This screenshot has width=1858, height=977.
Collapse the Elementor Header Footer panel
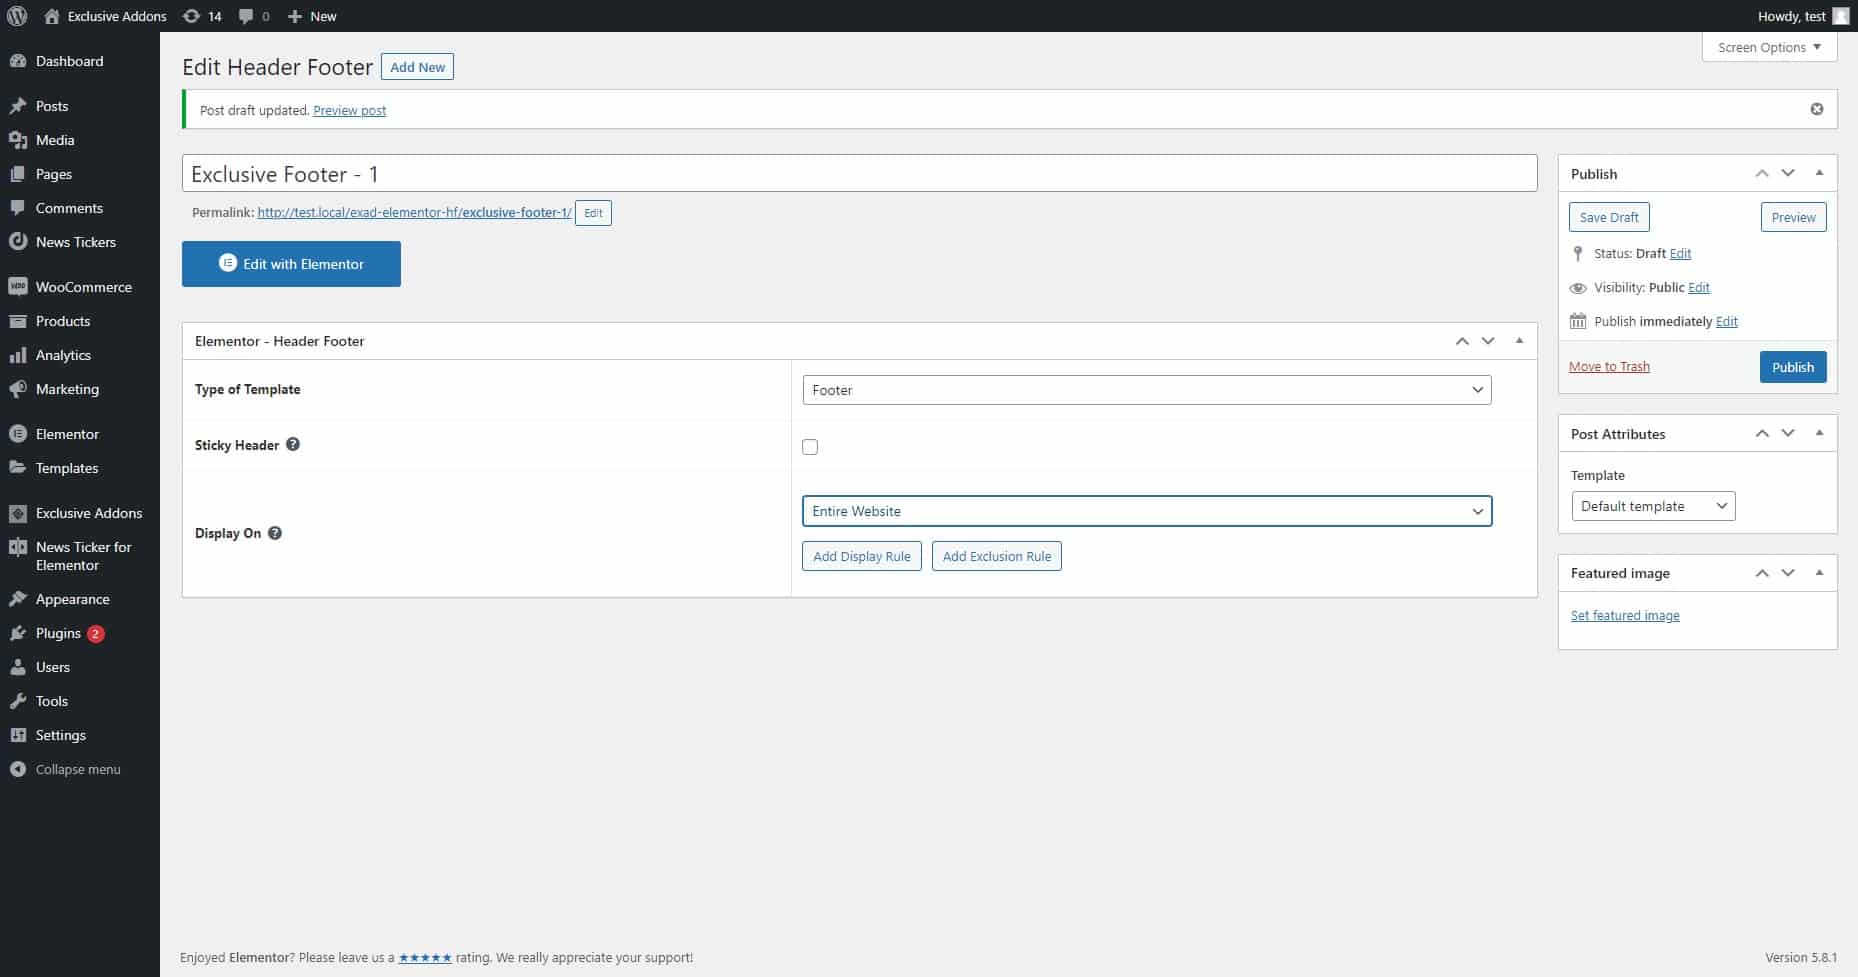(x=1519, y=341)
